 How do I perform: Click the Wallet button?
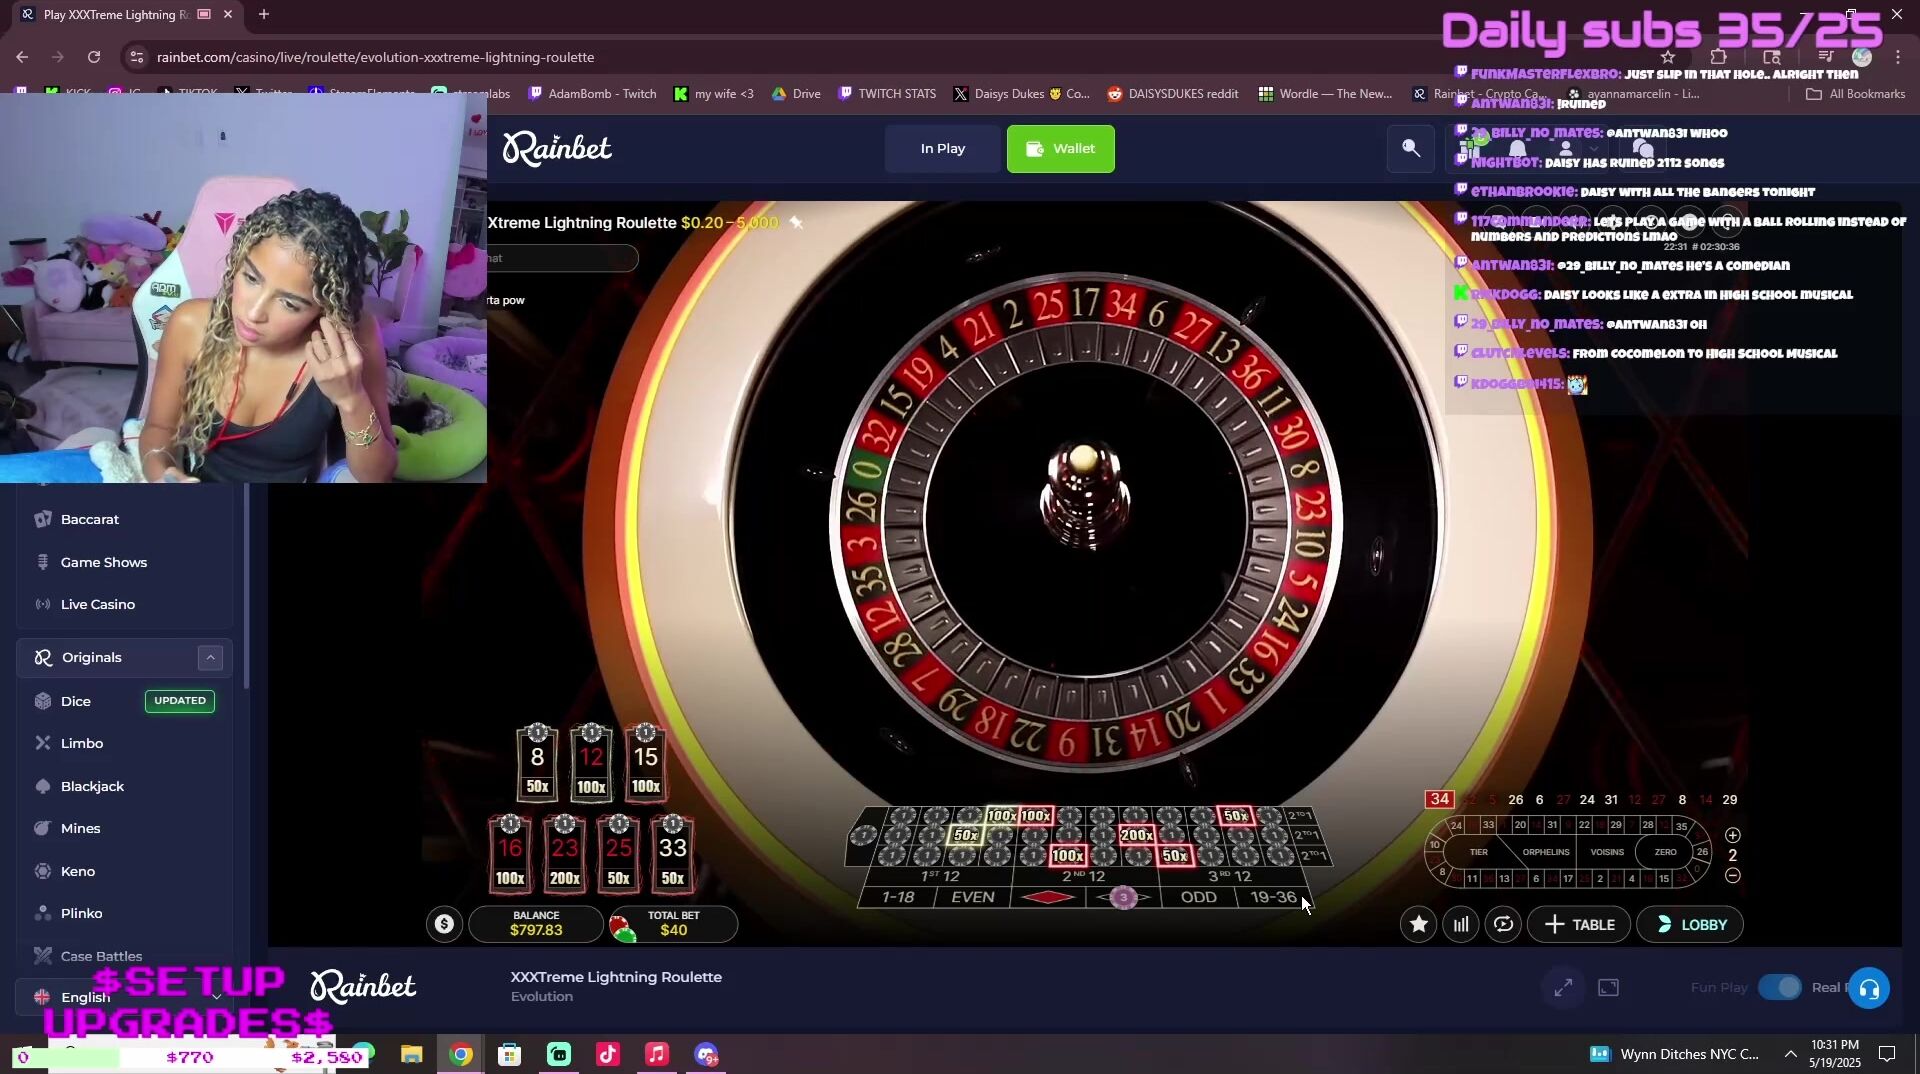coord(1060,149)
